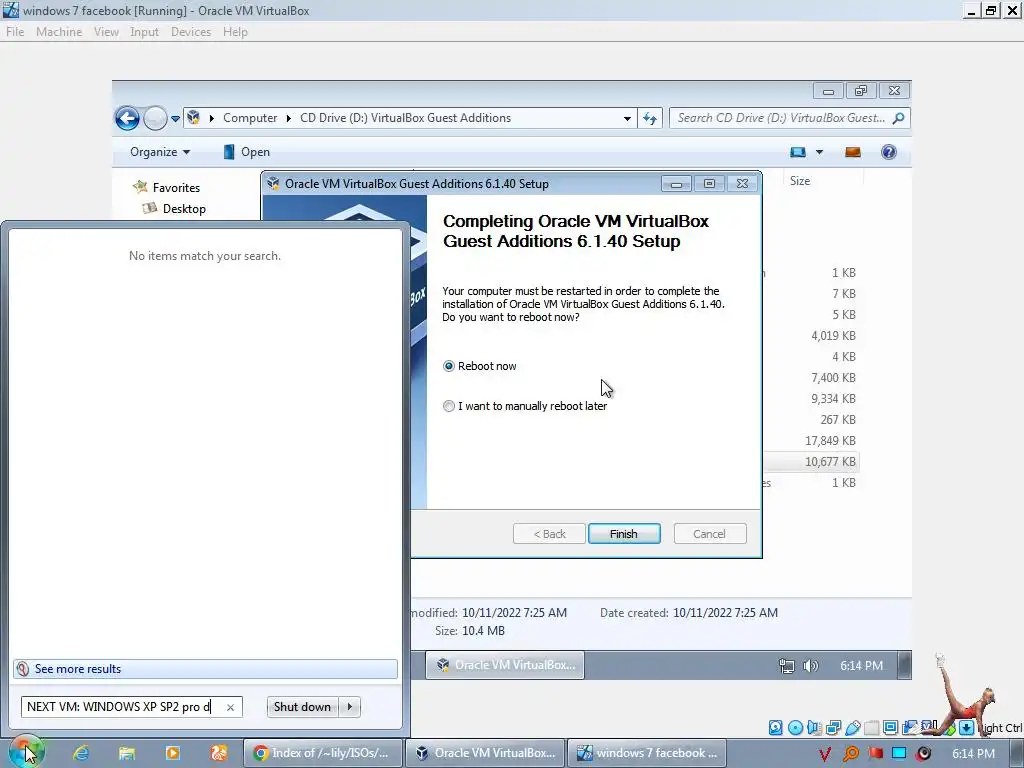This screenshot has height=768, width=1024.
Task: Open Action Center red flag tray icon
Action: [875, 754]
